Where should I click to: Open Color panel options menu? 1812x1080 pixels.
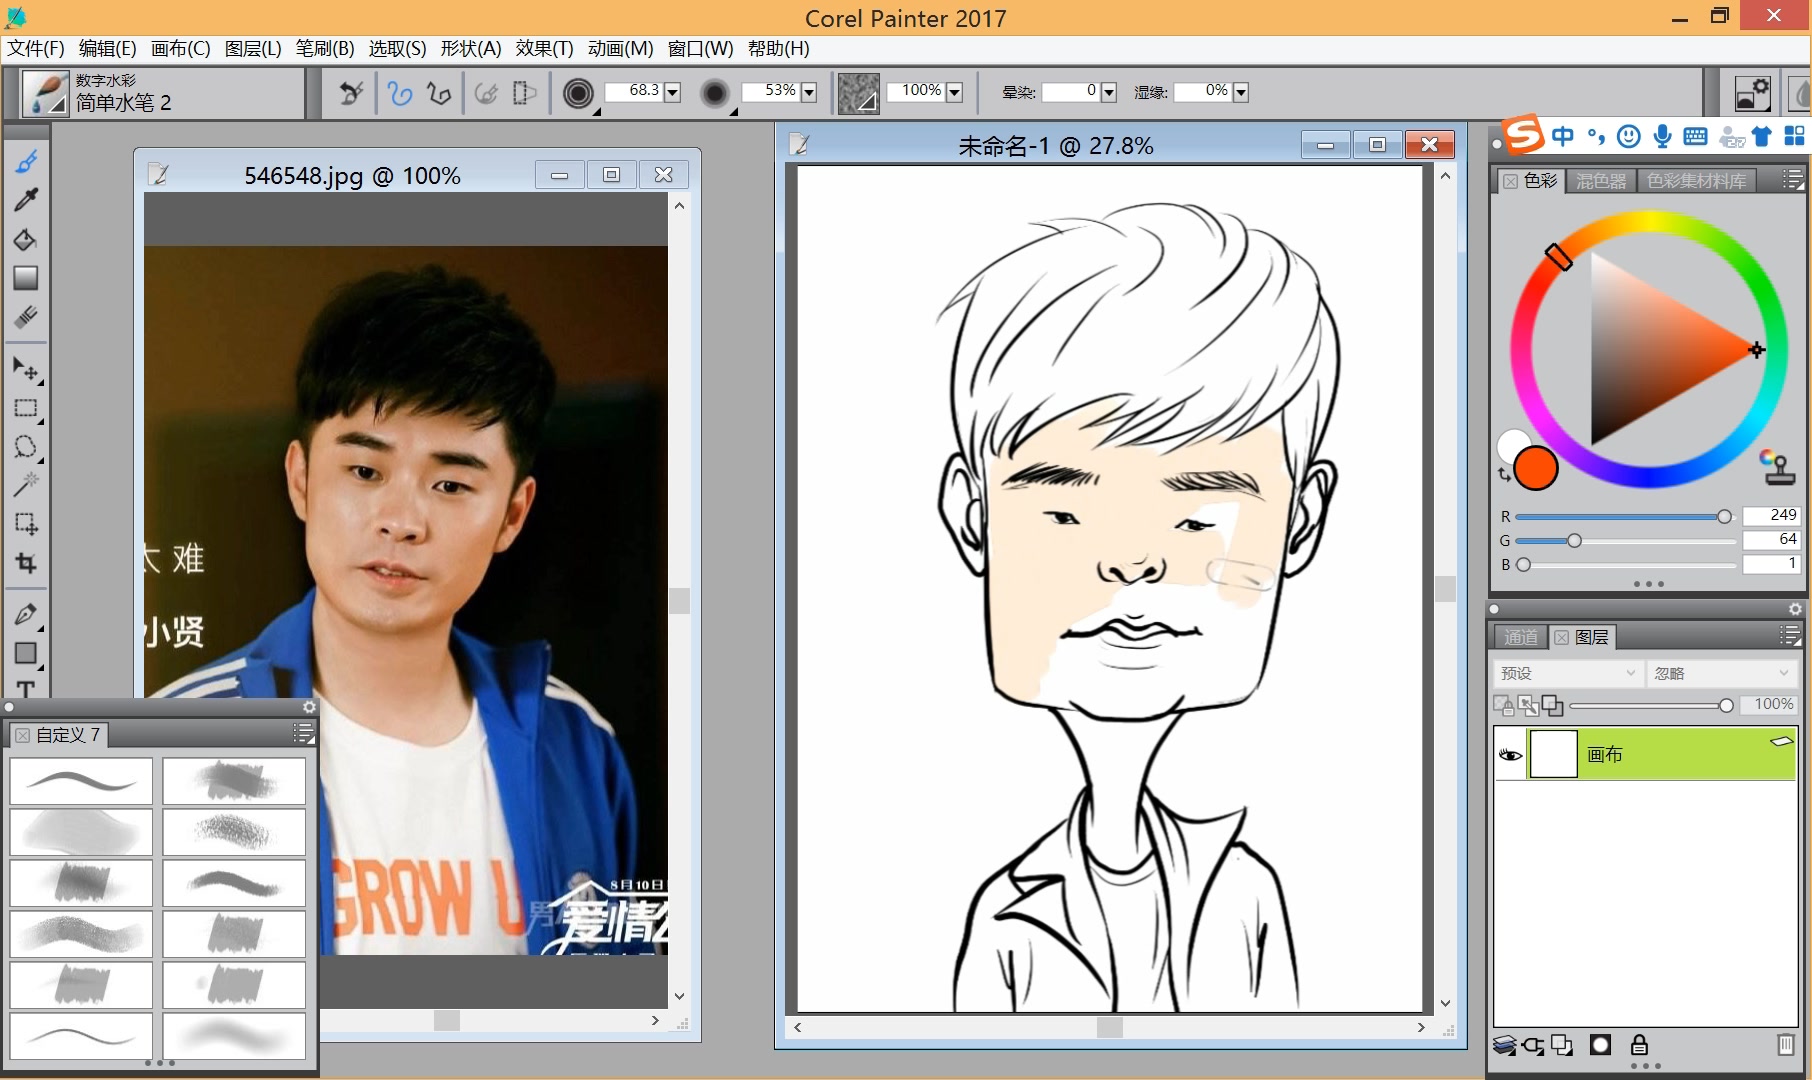pos(1793,180)
